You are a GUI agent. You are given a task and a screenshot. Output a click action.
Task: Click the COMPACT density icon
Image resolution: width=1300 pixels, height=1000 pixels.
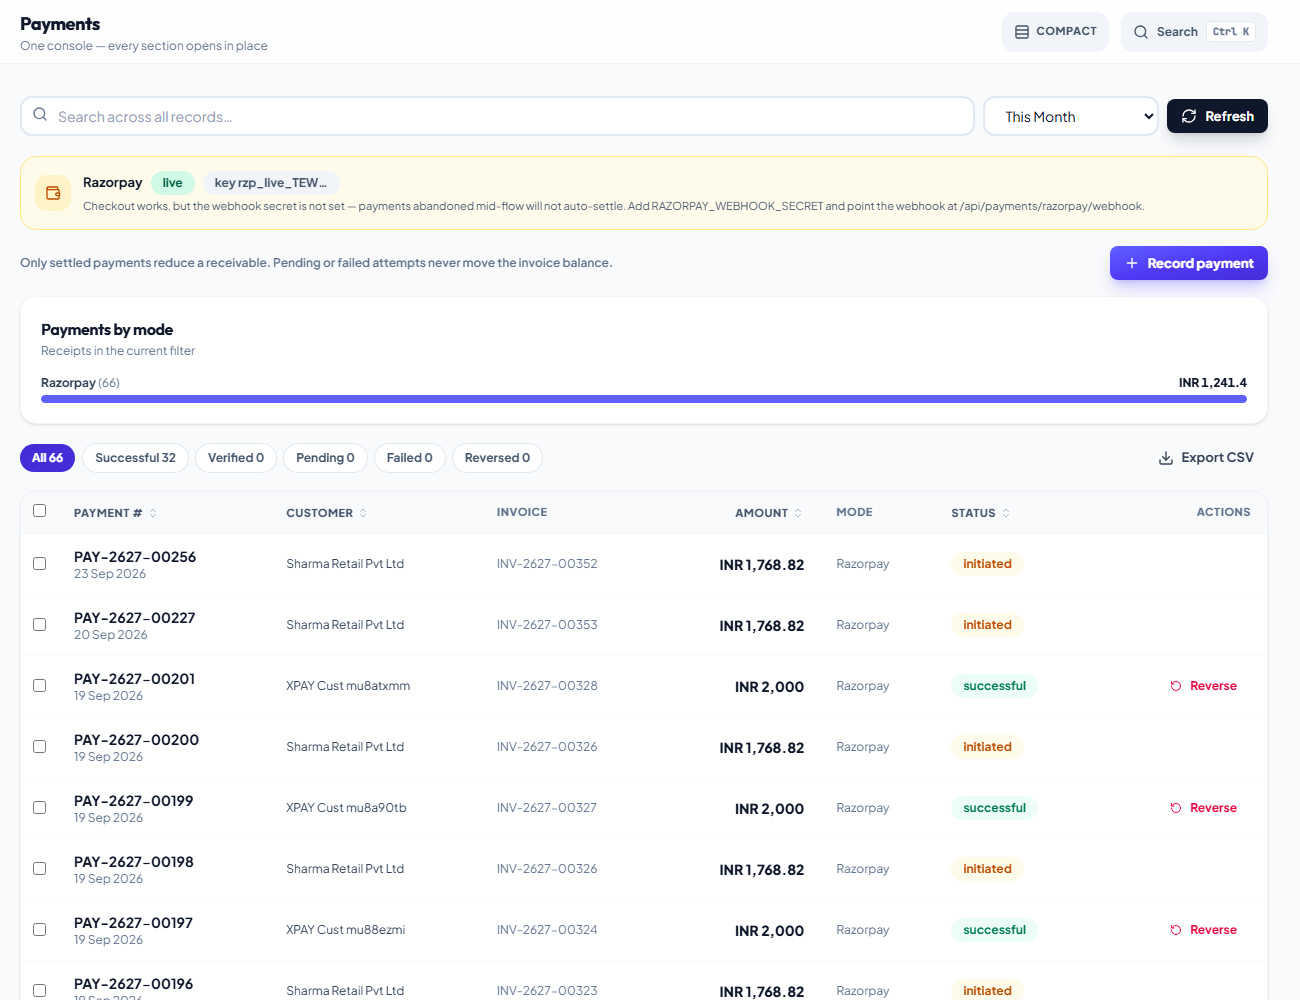point(1022,32)
